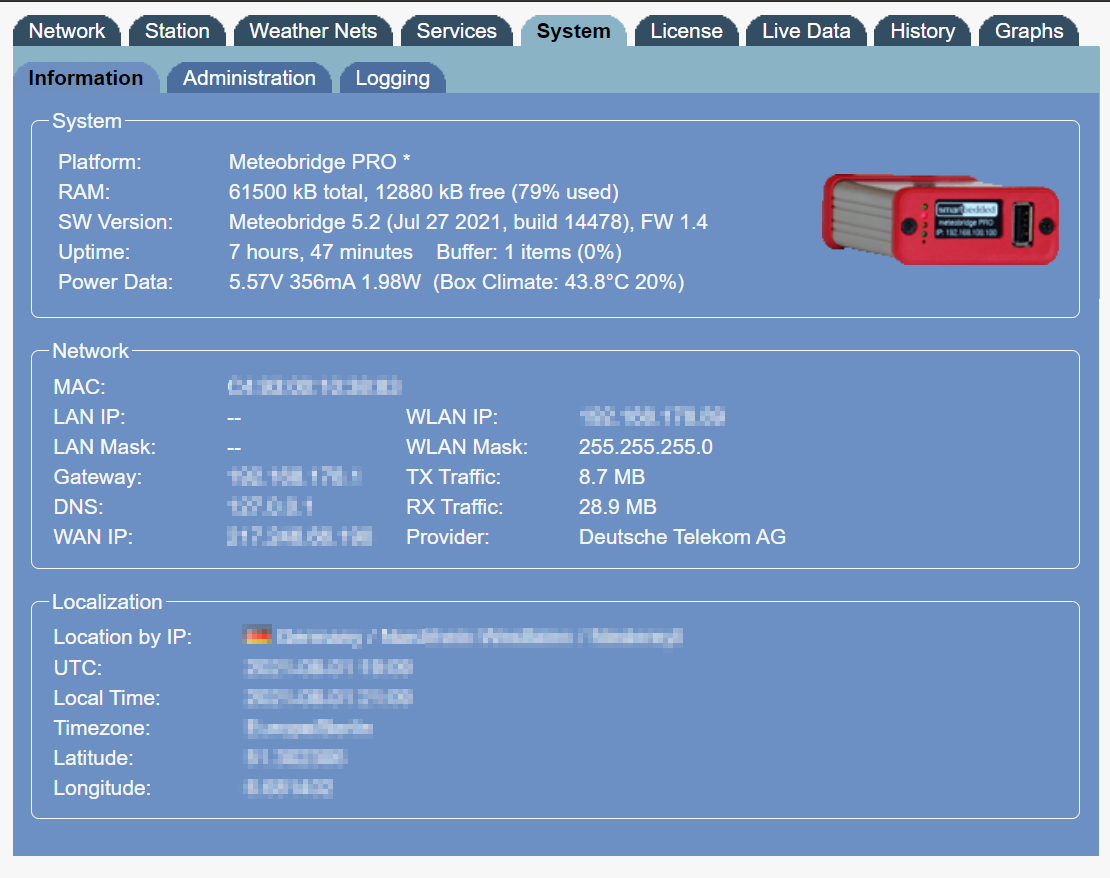This screenshot has width=1110, height=878.
Task: Click the Buffer: 1 items (0%) text
Action: point(529,252)
